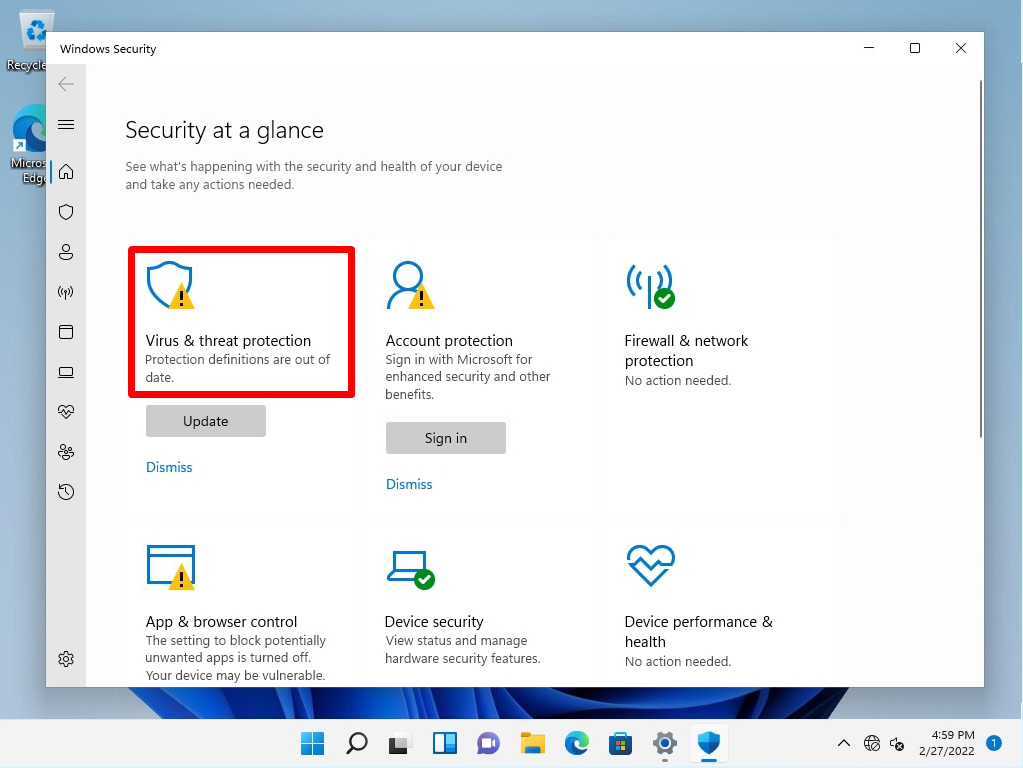Open Virus & threat protection title
1023x768 pixels.
tap(228, 341)
